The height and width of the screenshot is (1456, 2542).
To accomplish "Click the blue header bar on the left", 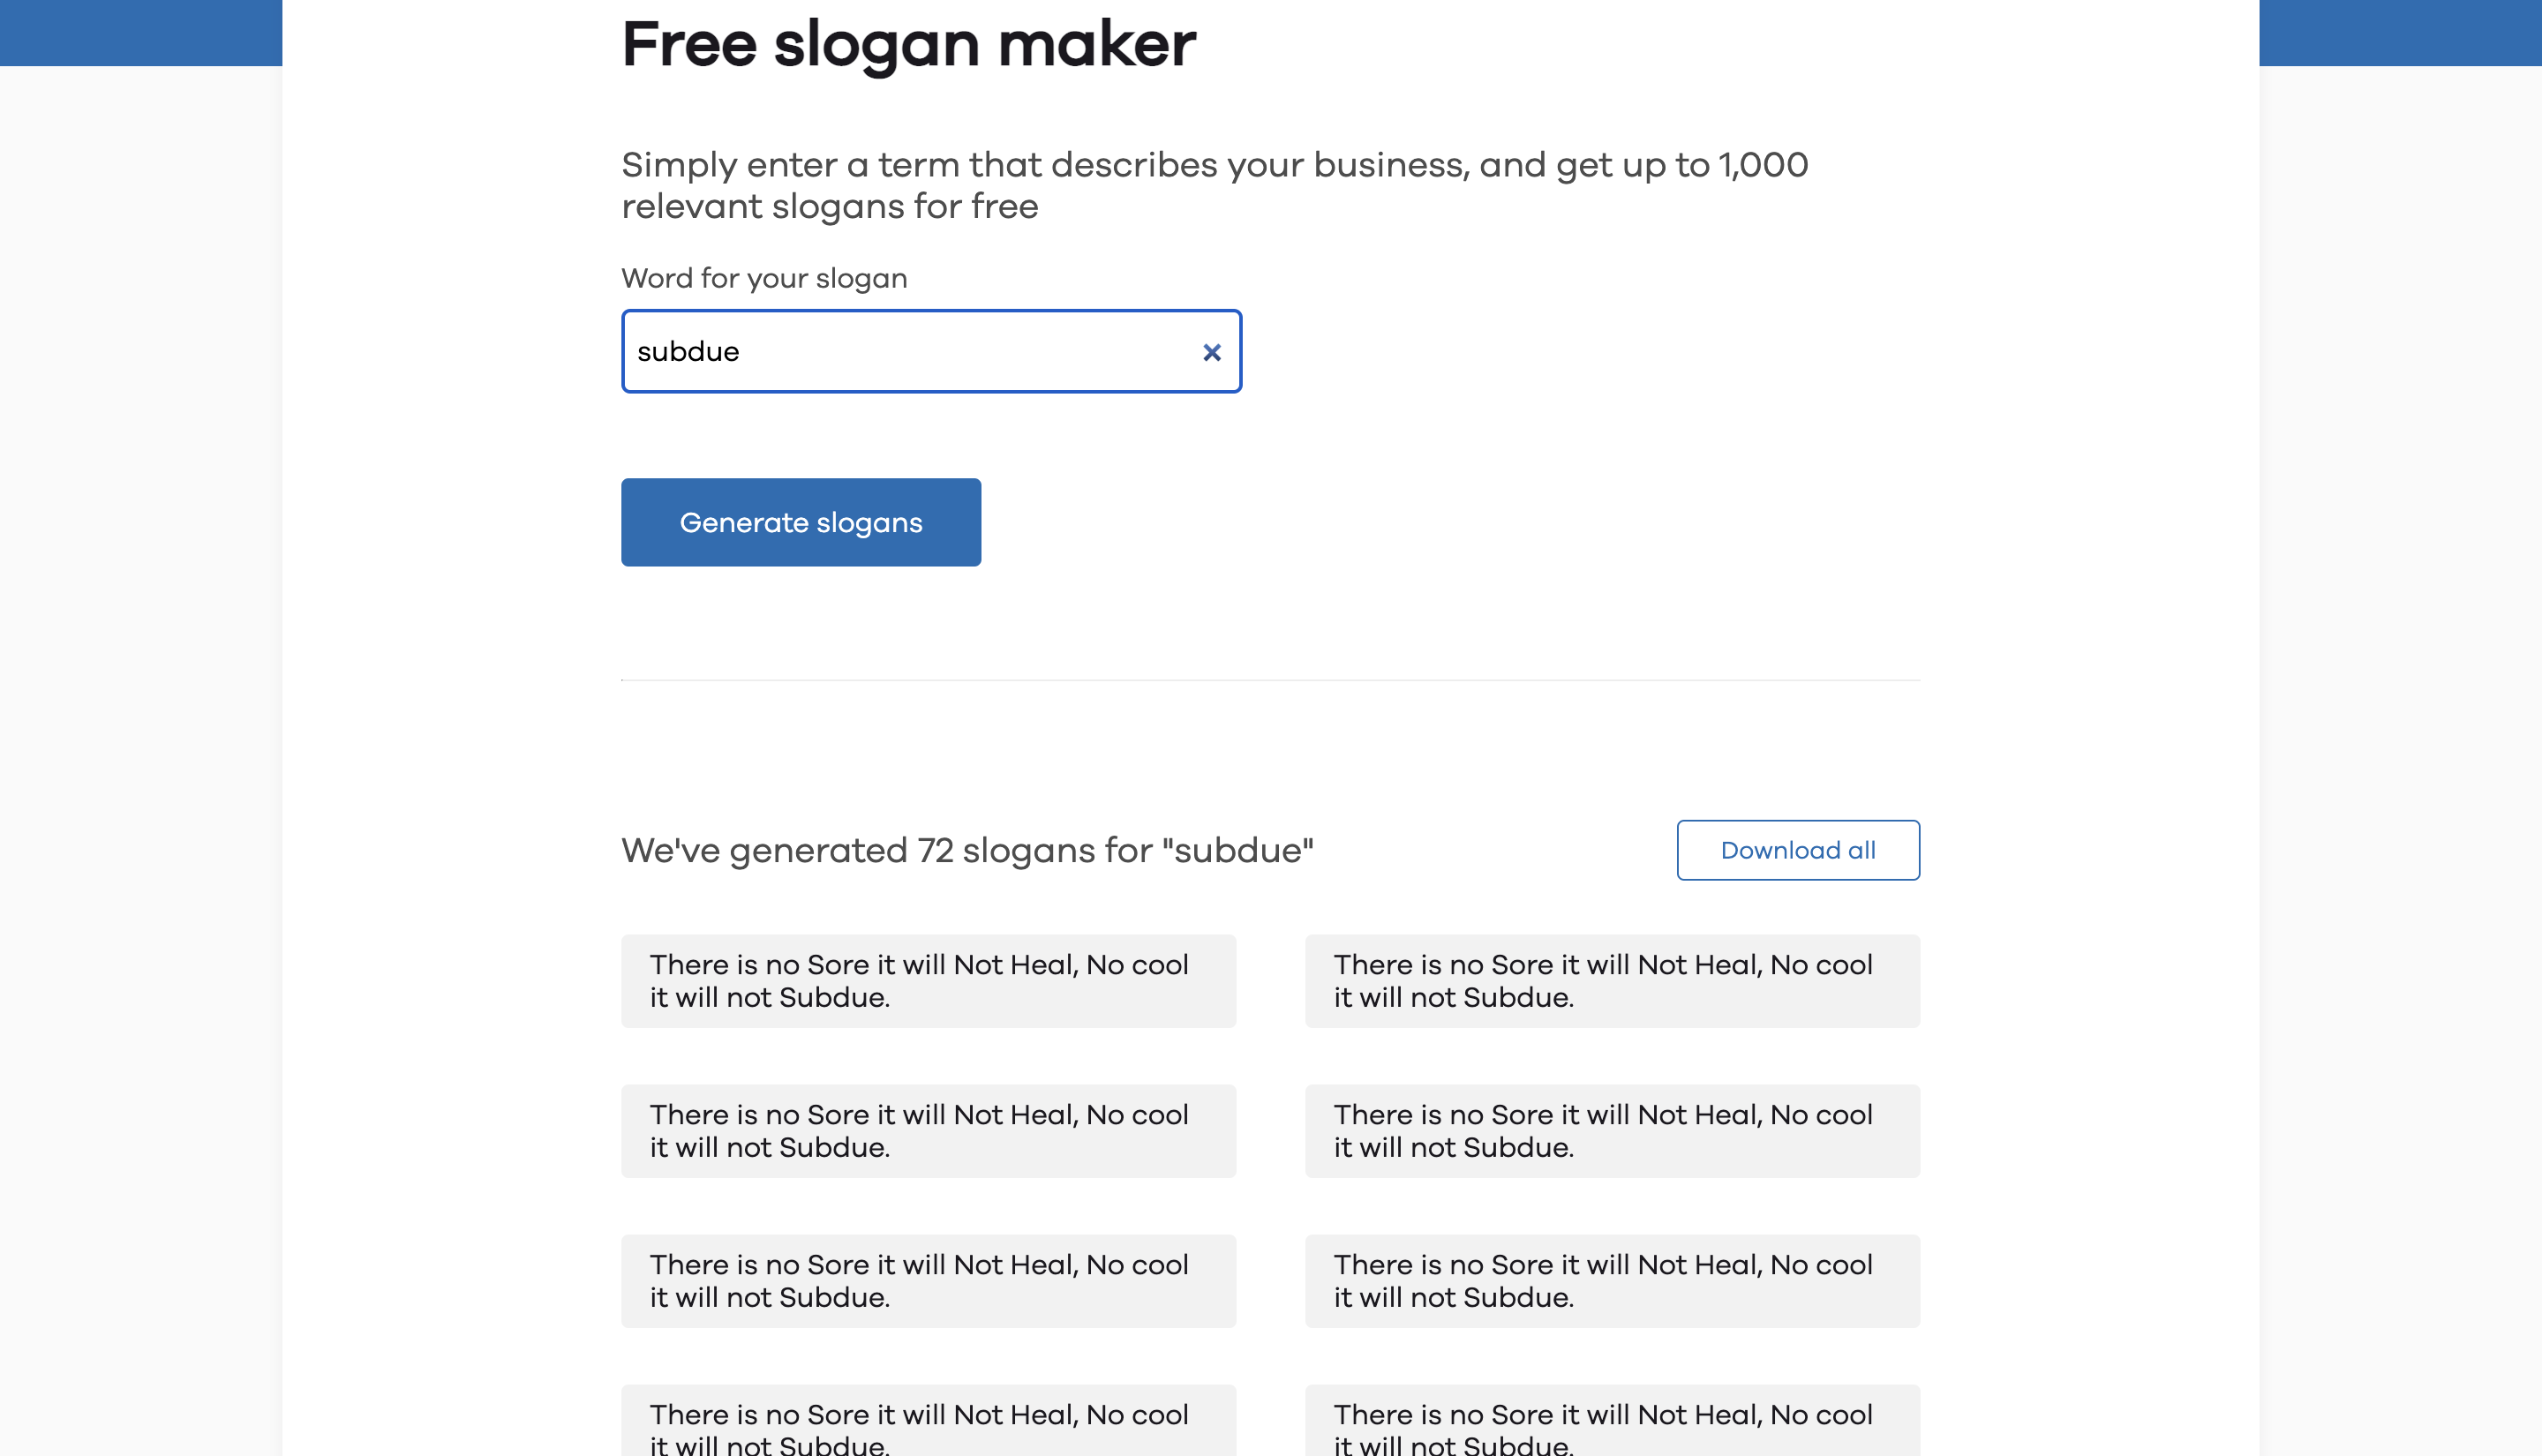I will pos(140,33).
